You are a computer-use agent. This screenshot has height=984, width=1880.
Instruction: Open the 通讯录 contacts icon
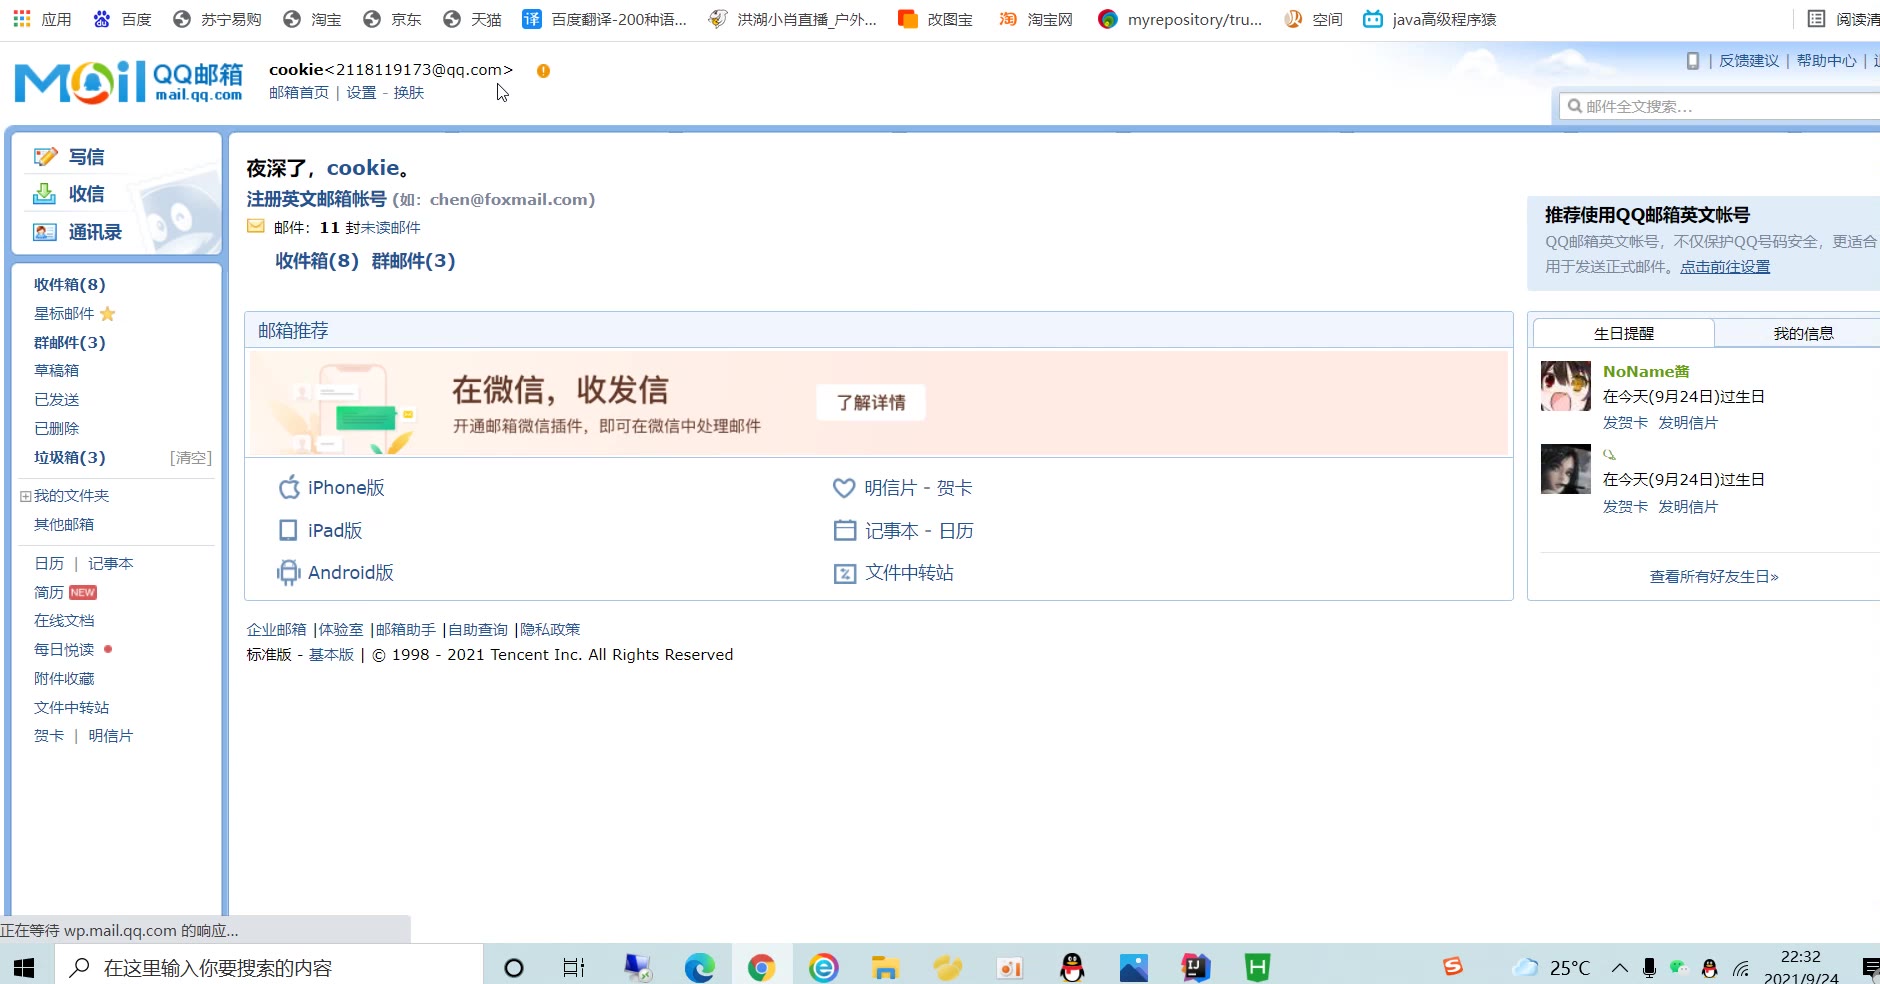click(45, 232)
